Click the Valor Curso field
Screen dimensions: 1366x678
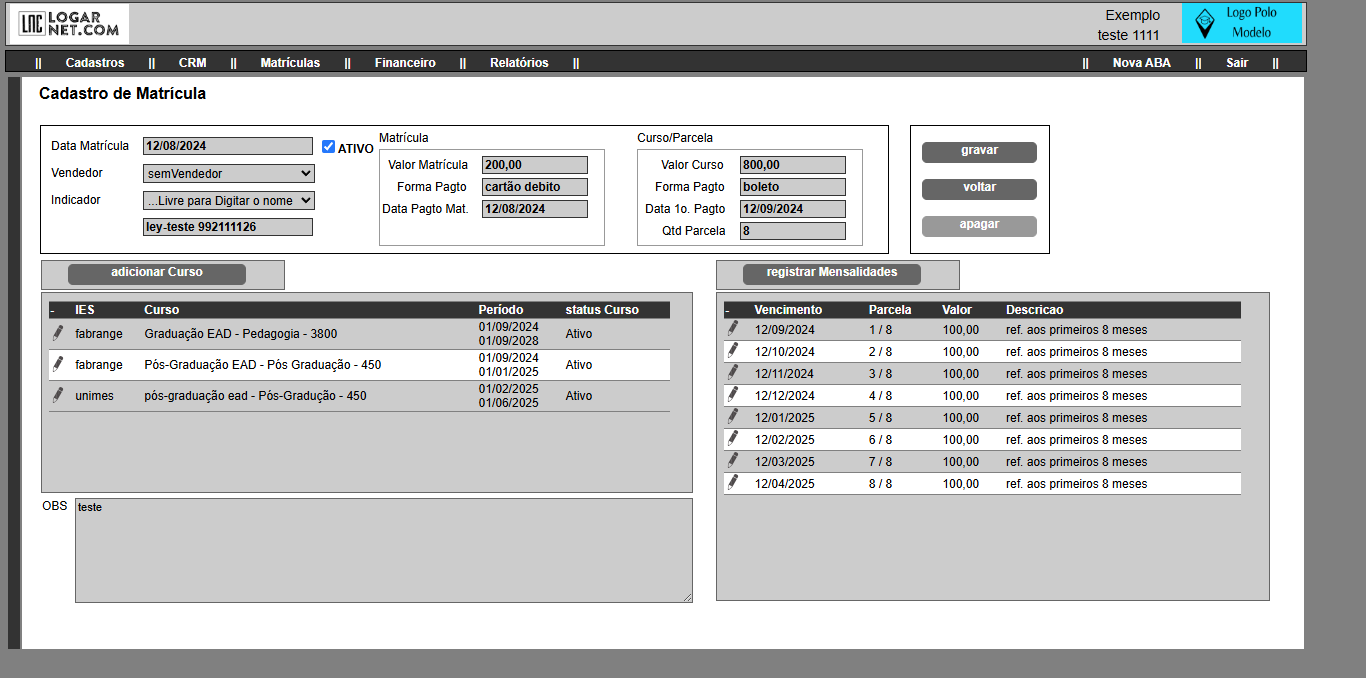[793, 165]
